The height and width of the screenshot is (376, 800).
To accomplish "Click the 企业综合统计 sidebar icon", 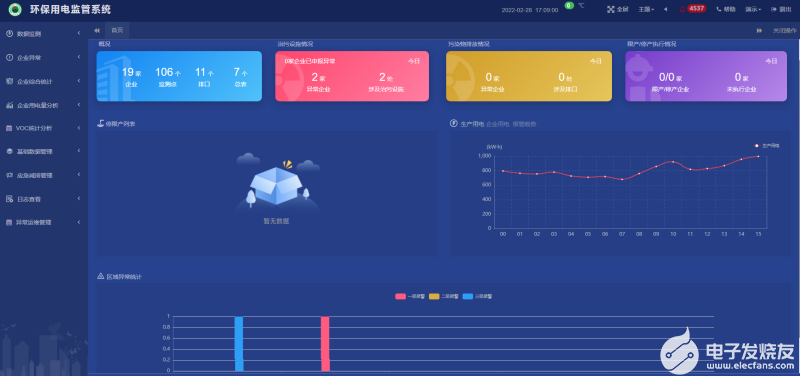I will pos(9,81).
